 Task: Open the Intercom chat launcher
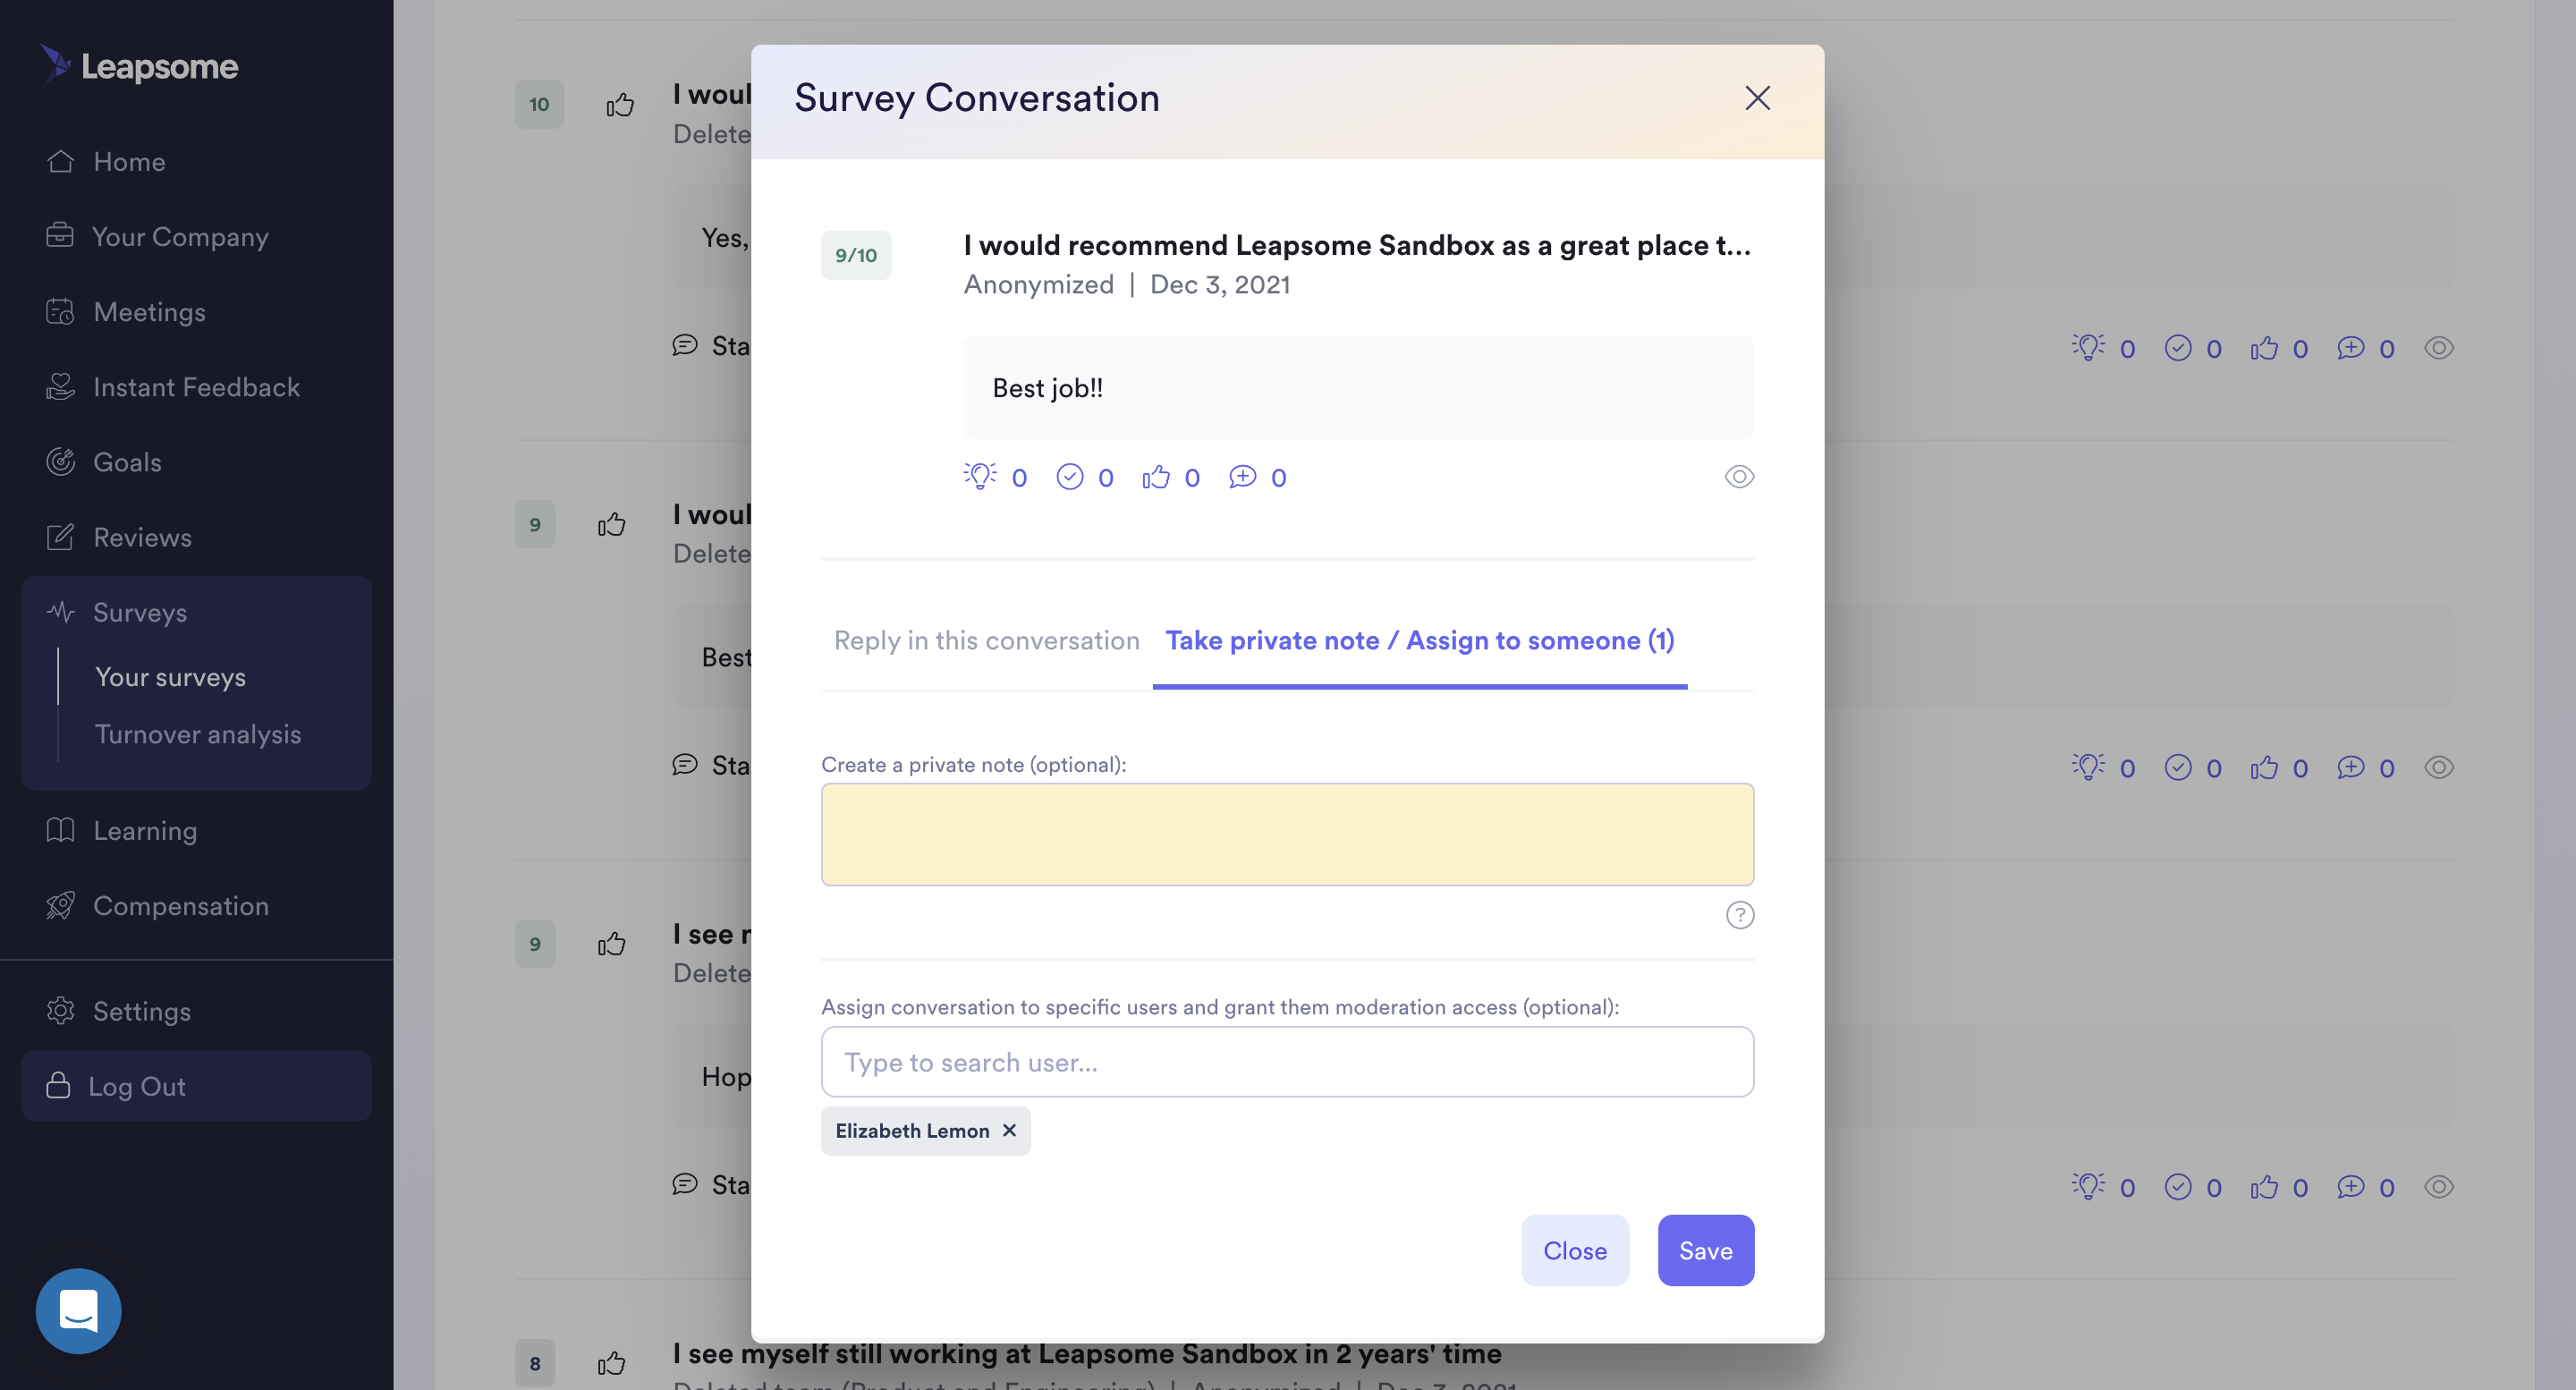click(78, 1310)
